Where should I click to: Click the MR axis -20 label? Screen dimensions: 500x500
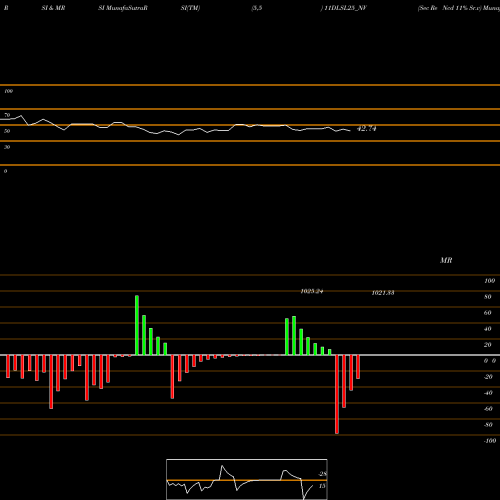pos(488,377)
